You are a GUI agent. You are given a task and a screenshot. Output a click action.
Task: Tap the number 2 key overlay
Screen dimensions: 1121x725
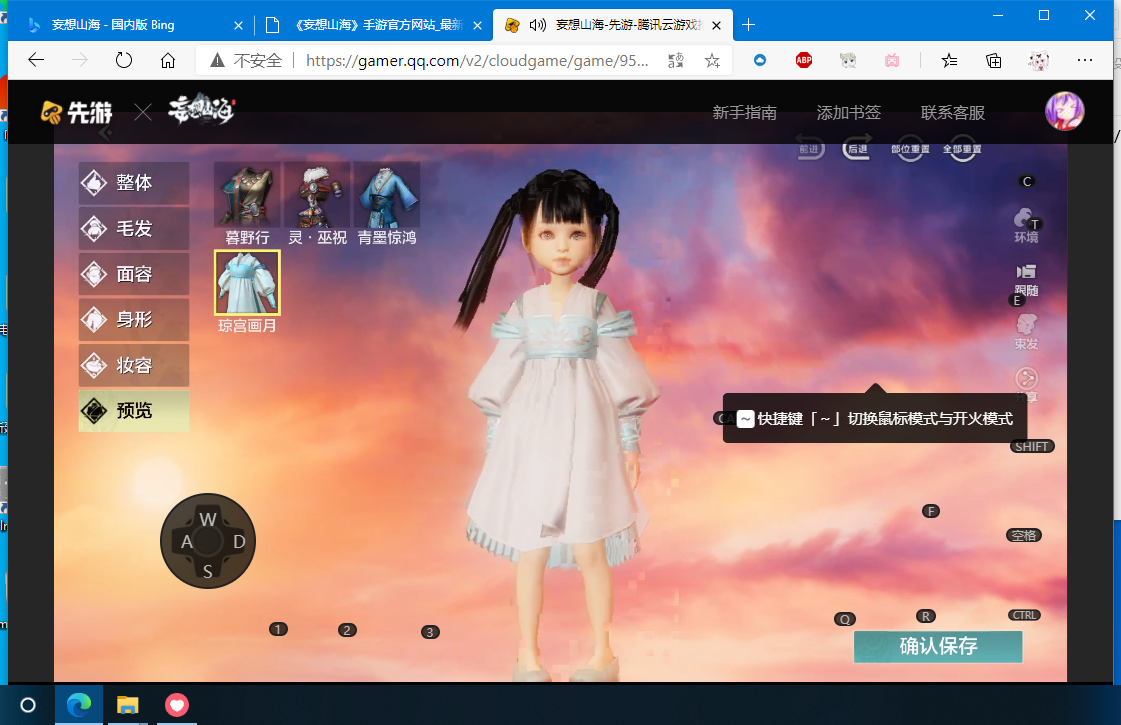(347, 630)
